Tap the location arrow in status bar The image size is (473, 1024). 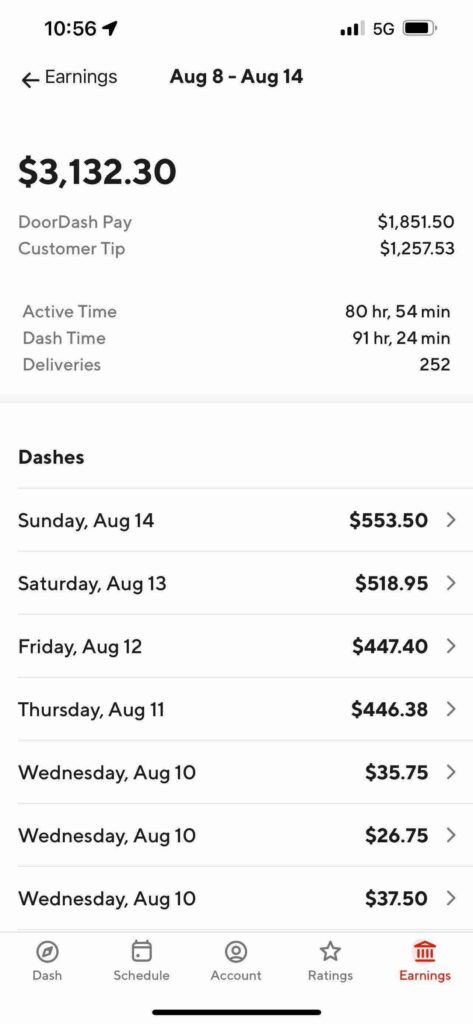coord(110,28)
